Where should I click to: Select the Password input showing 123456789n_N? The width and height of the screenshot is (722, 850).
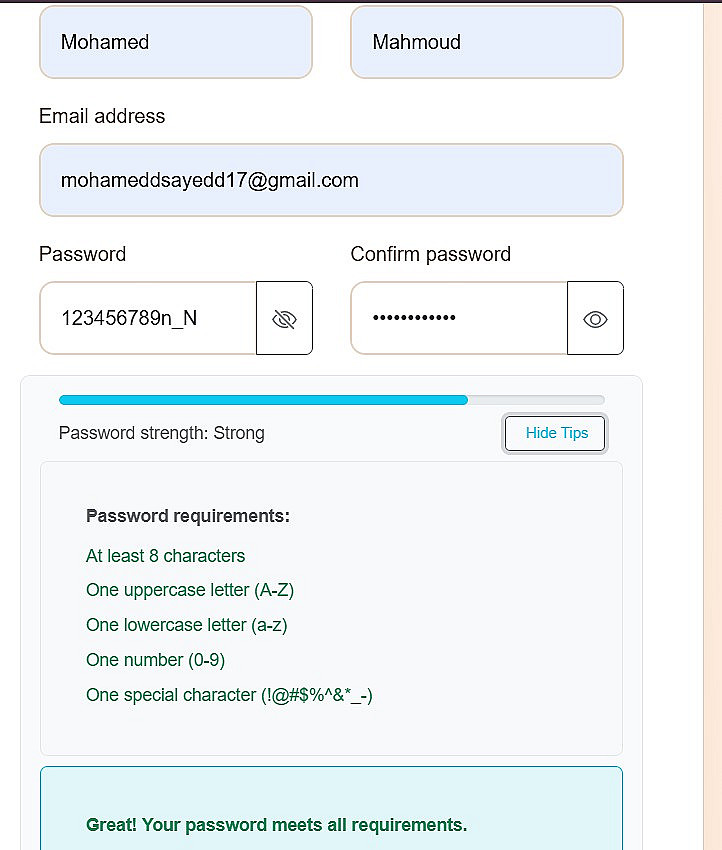coord(148,318)
